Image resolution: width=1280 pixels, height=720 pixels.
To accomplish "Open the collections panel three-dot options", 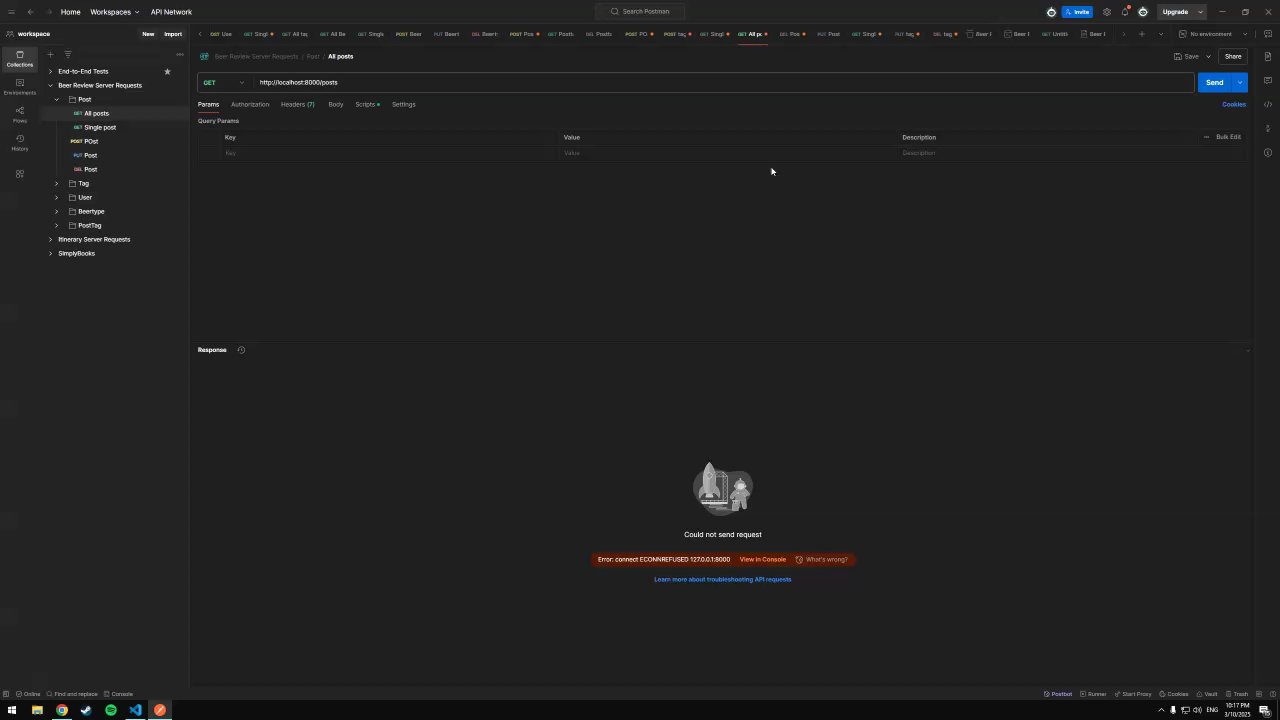I will click(180, 54).
